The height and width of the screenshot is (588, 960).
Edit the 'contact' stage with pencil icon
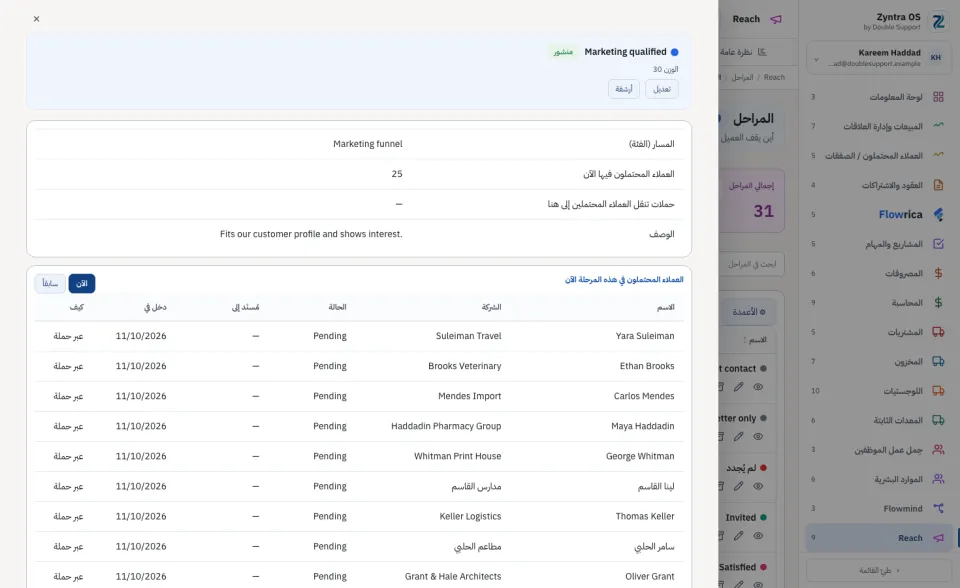[x=738, y=387]
